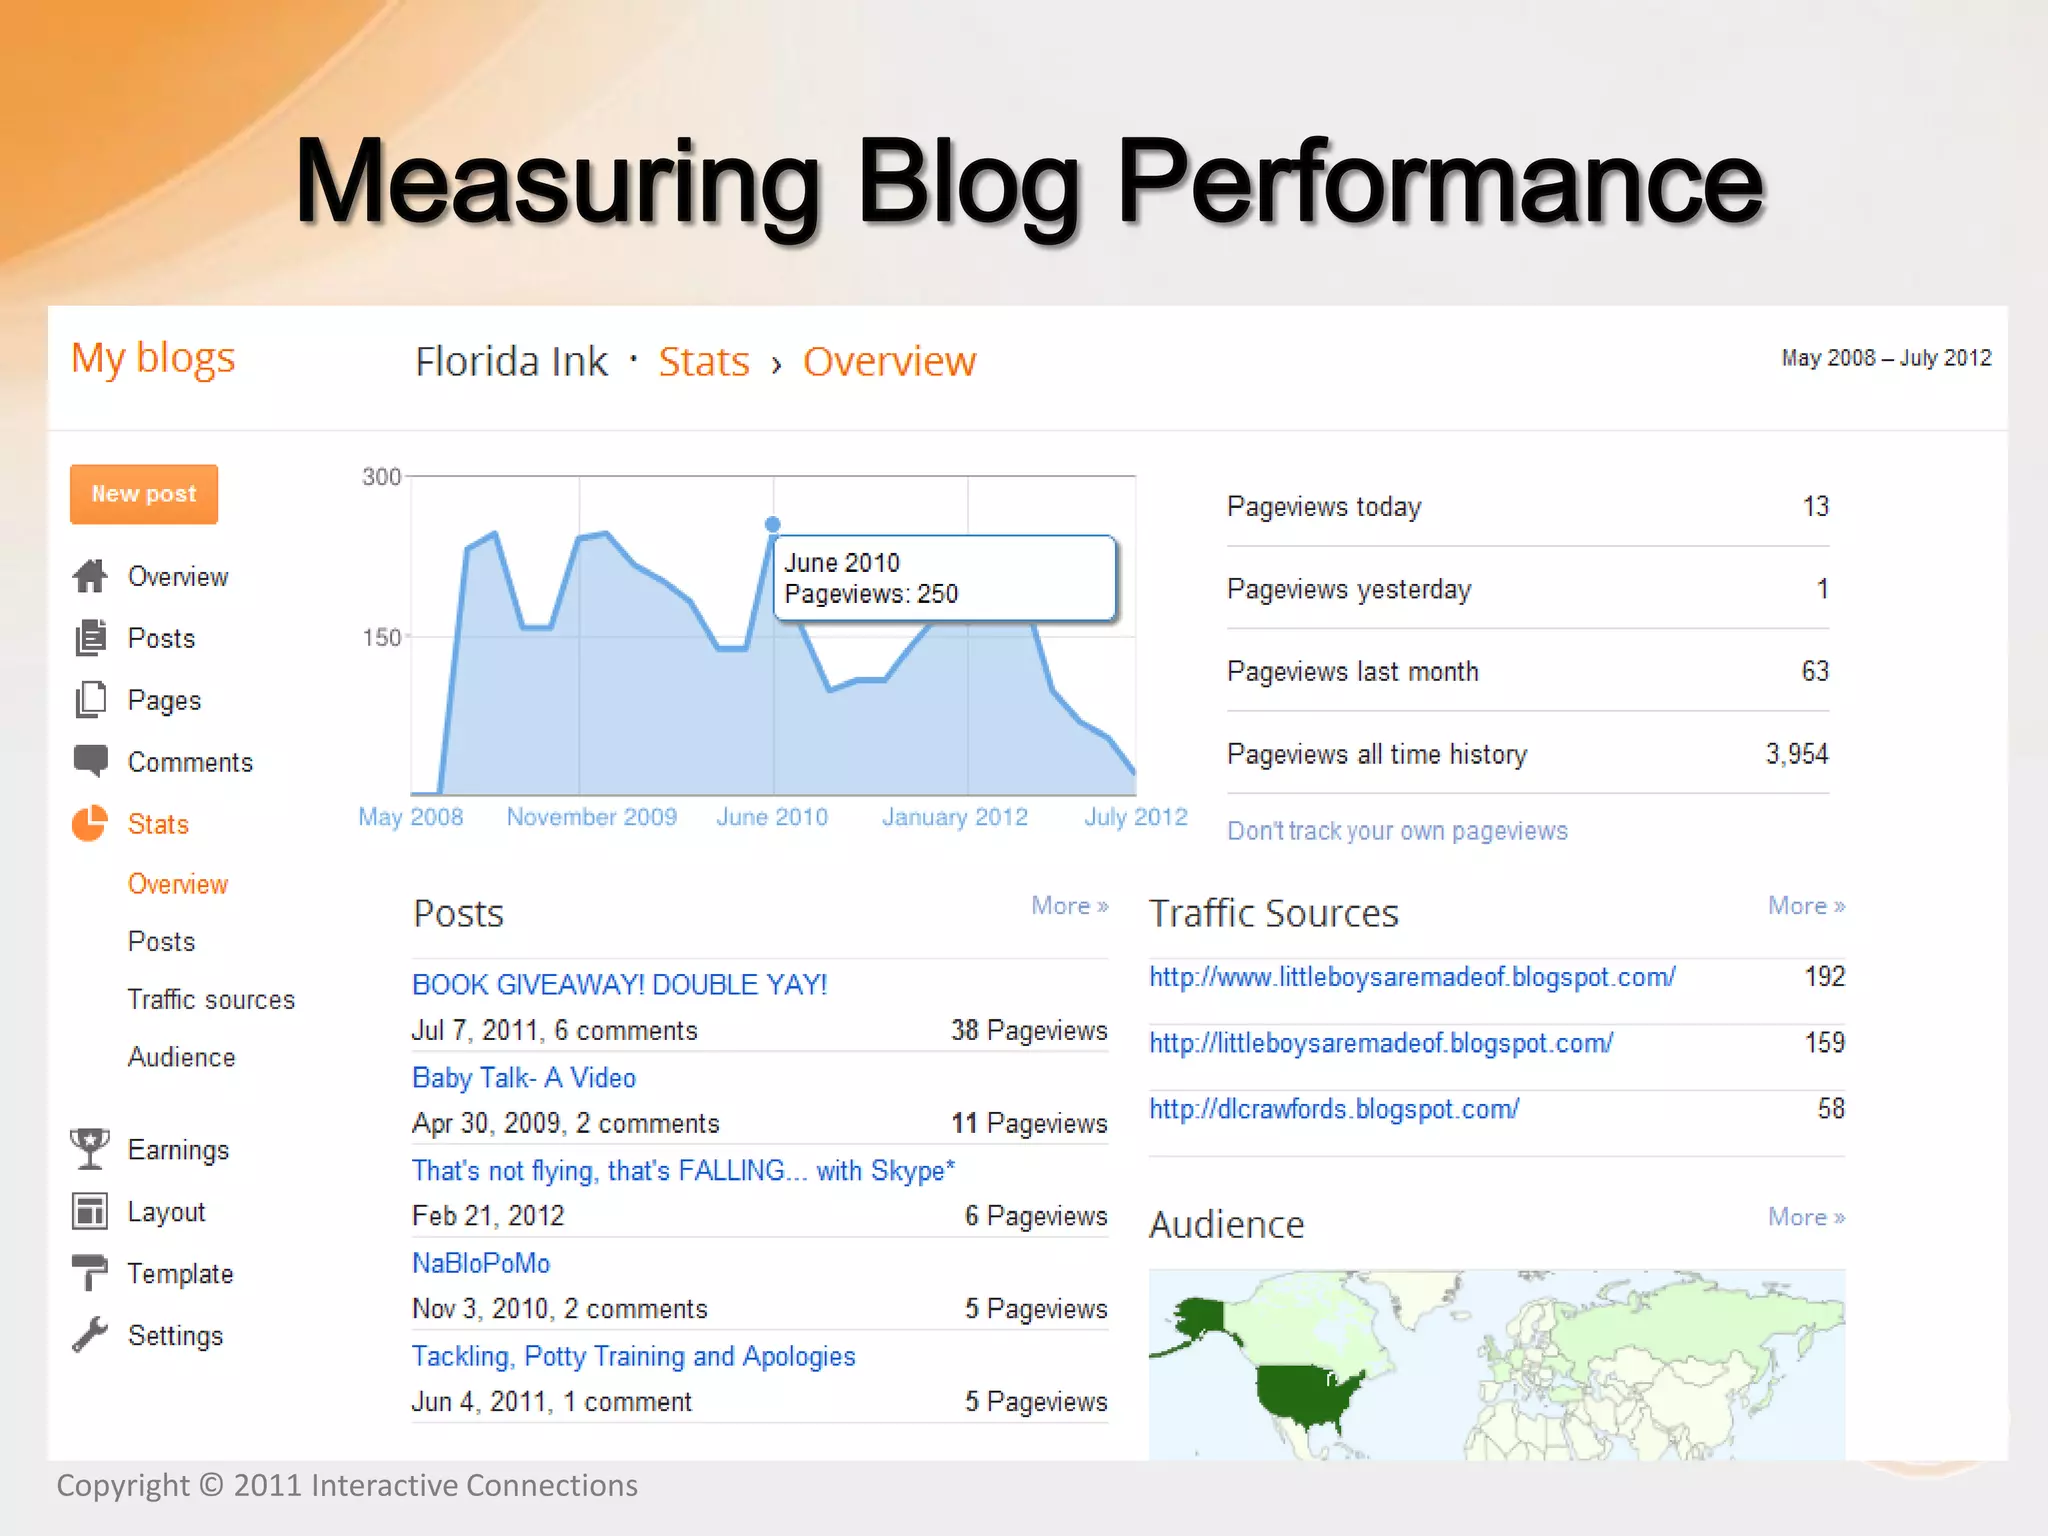Screen dimensions: 2048x1536
Task: Click the June 2010 data point on chart
Action: tap(773, 524)
